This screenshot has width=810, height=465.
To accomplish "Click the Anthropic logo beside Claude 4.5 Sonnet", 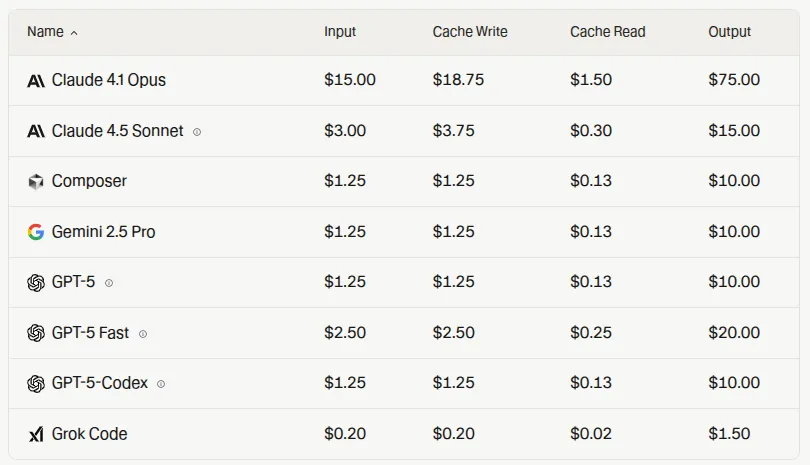I will click(x=36, y=131).
